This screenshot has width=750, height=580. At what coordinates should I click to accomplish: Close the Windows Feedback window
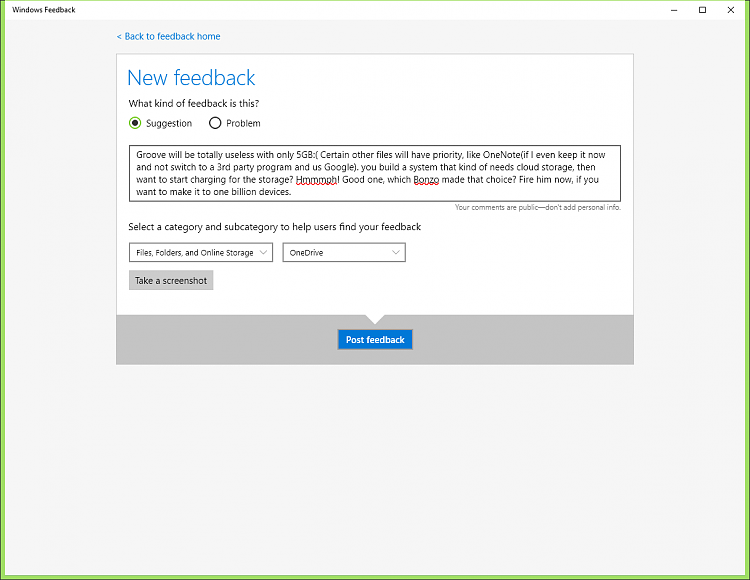[x=730, y=10]
